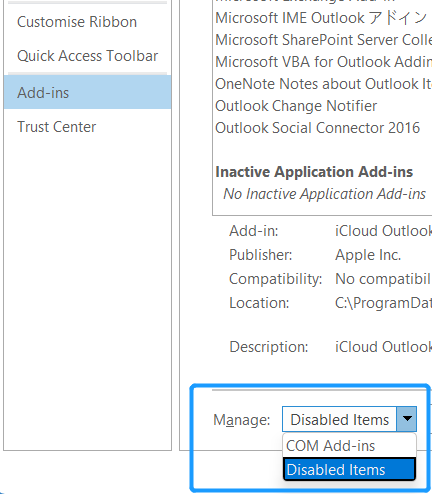Open the Trust Center category

[88, 127]
